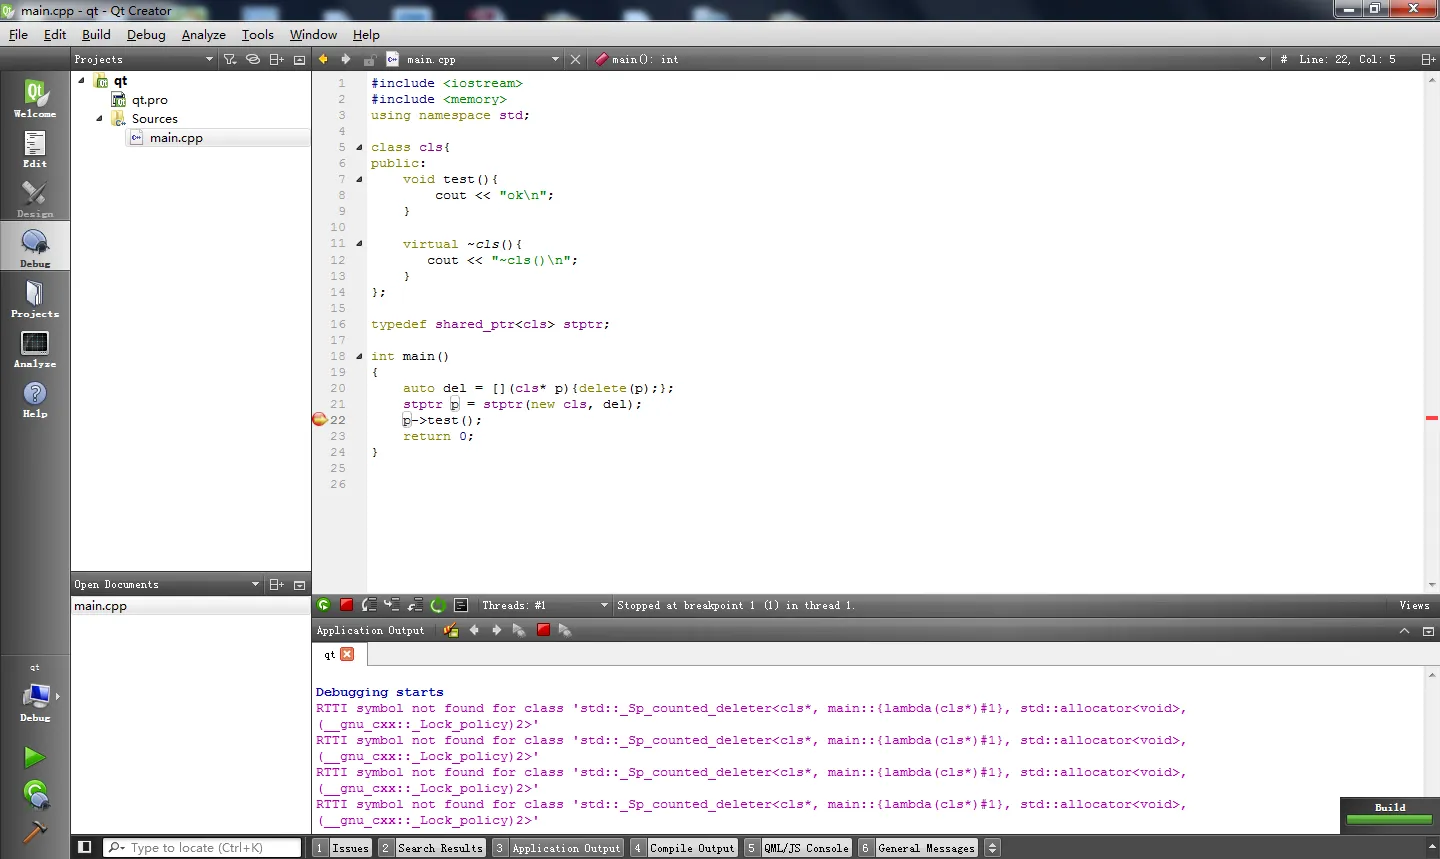Open the Window menu
1440x859 pixels.
(x=313, y=34)
